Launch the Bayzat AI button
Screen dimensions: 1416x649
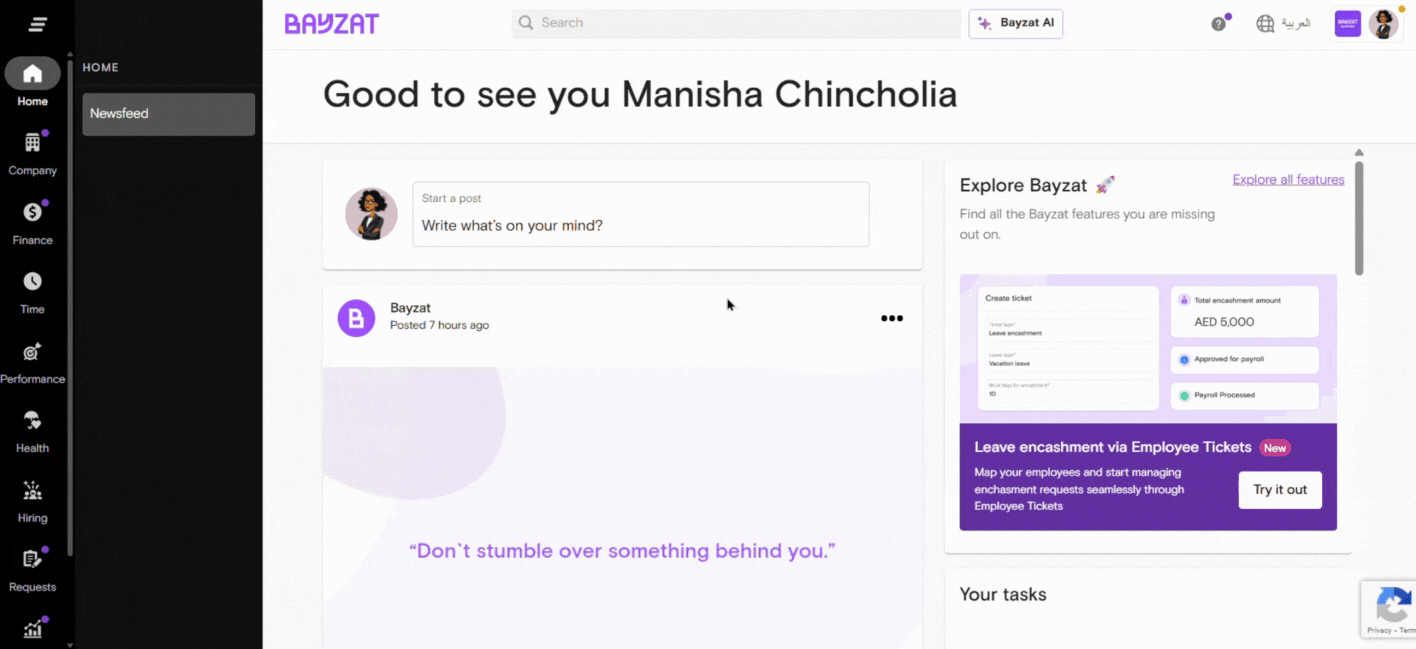click(1016, 24)
